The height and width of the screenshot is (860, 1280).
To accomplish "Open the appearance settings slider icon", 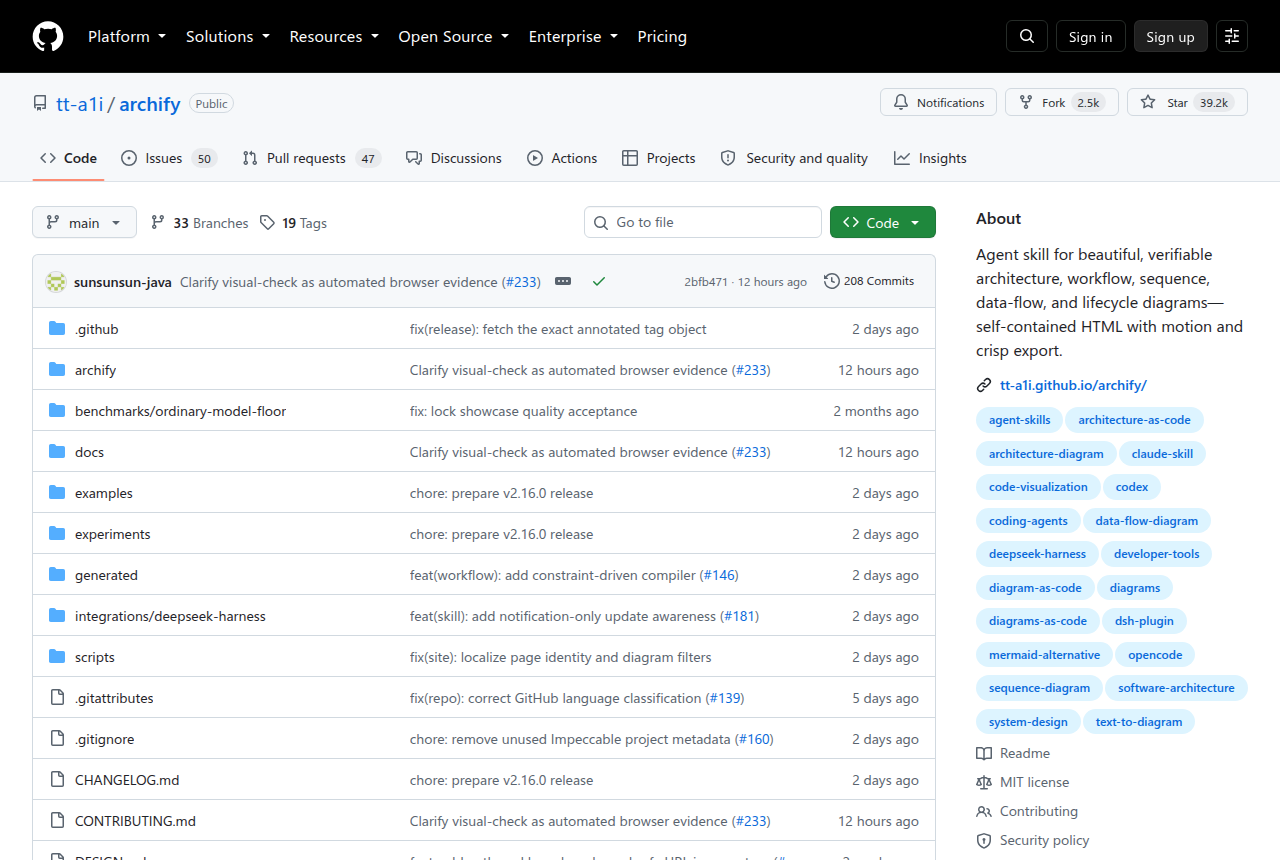I will click(x=1232, y=36).
